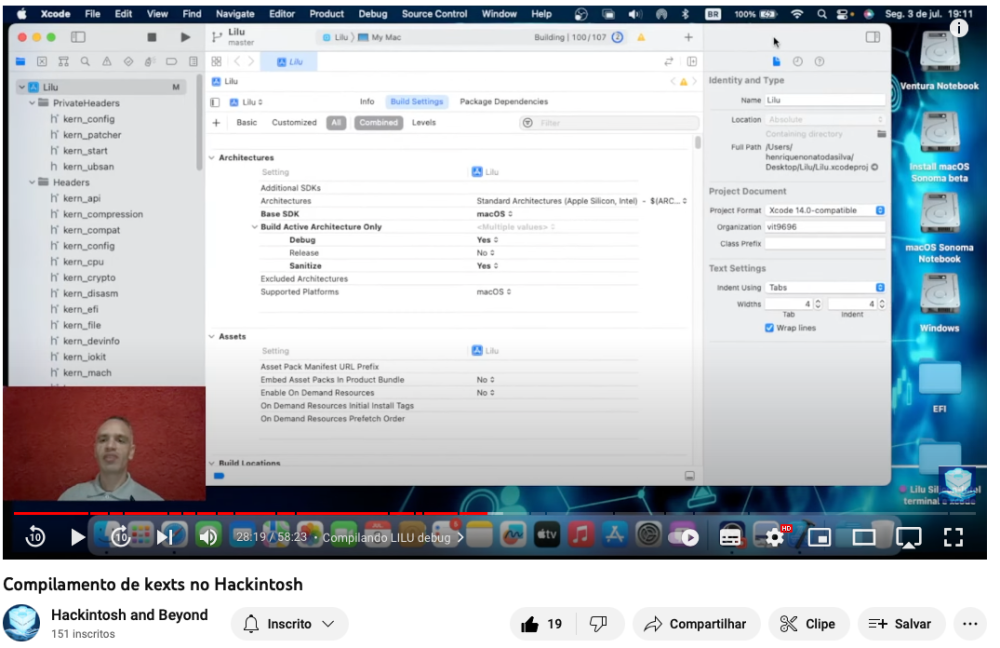This screenshot has height=648, width=1000.
Task: Open the test navigator diamond icon
Action: 128,62
